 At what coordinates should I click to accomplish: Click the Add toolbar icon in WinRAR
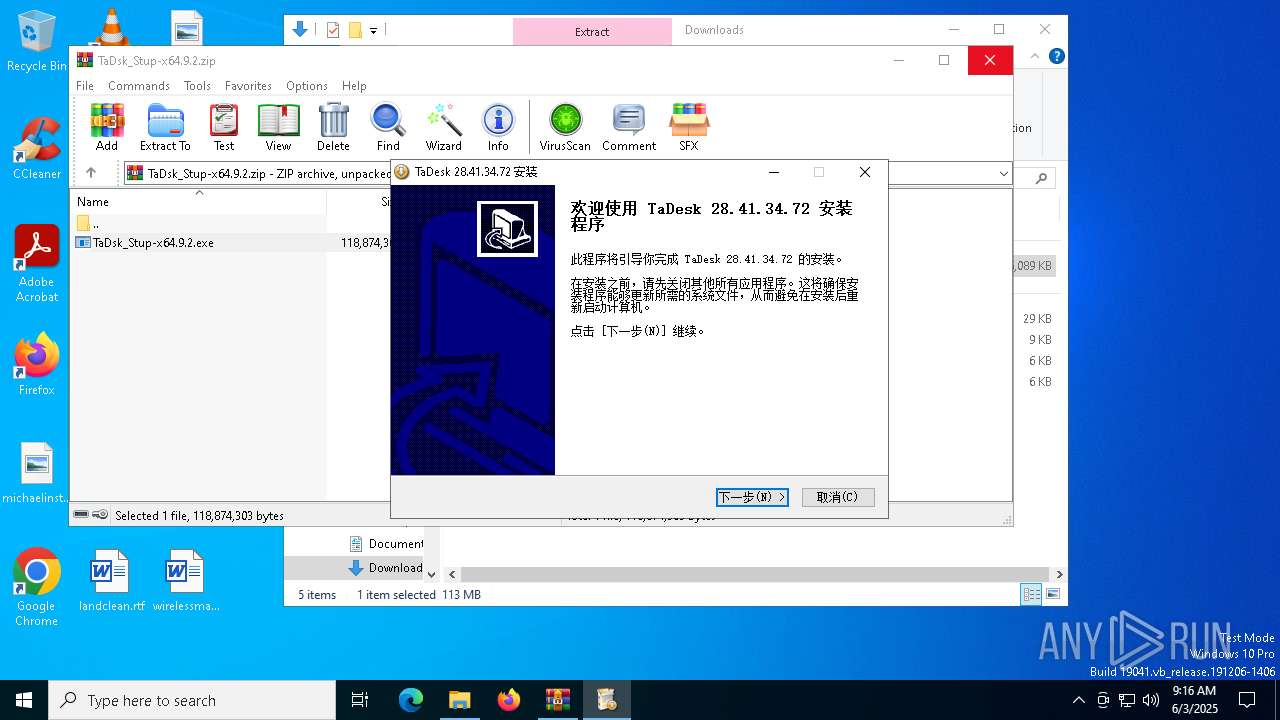[107, 127]
